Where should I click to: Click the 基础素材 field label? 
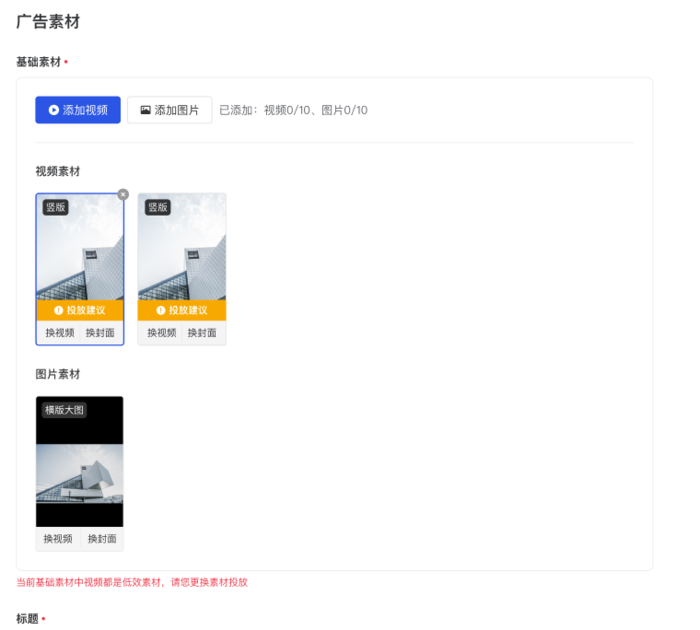coord(38,62)
